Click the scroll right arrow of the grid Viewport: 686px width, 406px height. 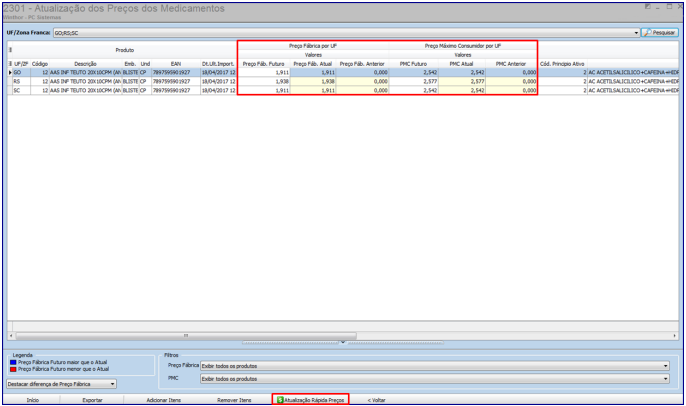pyautogui.click(x=675, y=336)
